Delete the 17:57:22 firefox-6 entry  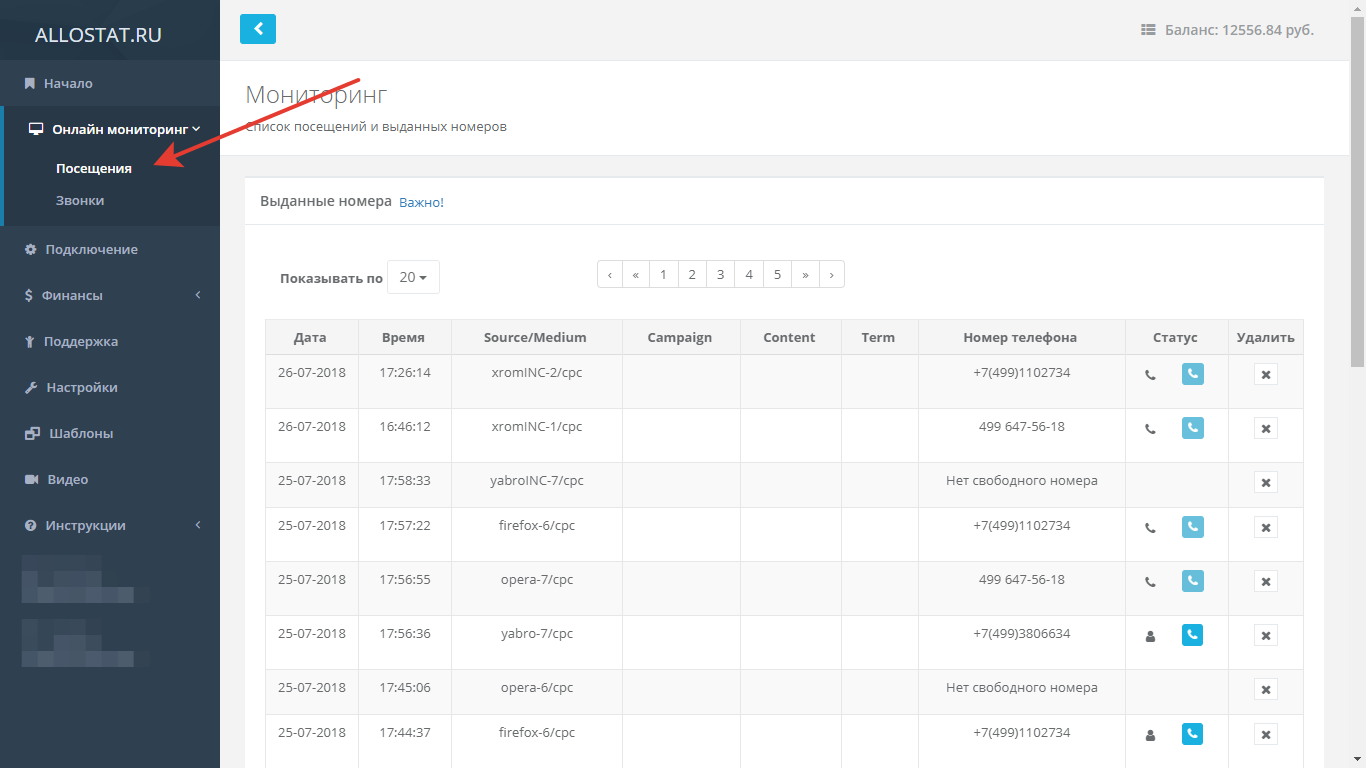coord(1265,527)
